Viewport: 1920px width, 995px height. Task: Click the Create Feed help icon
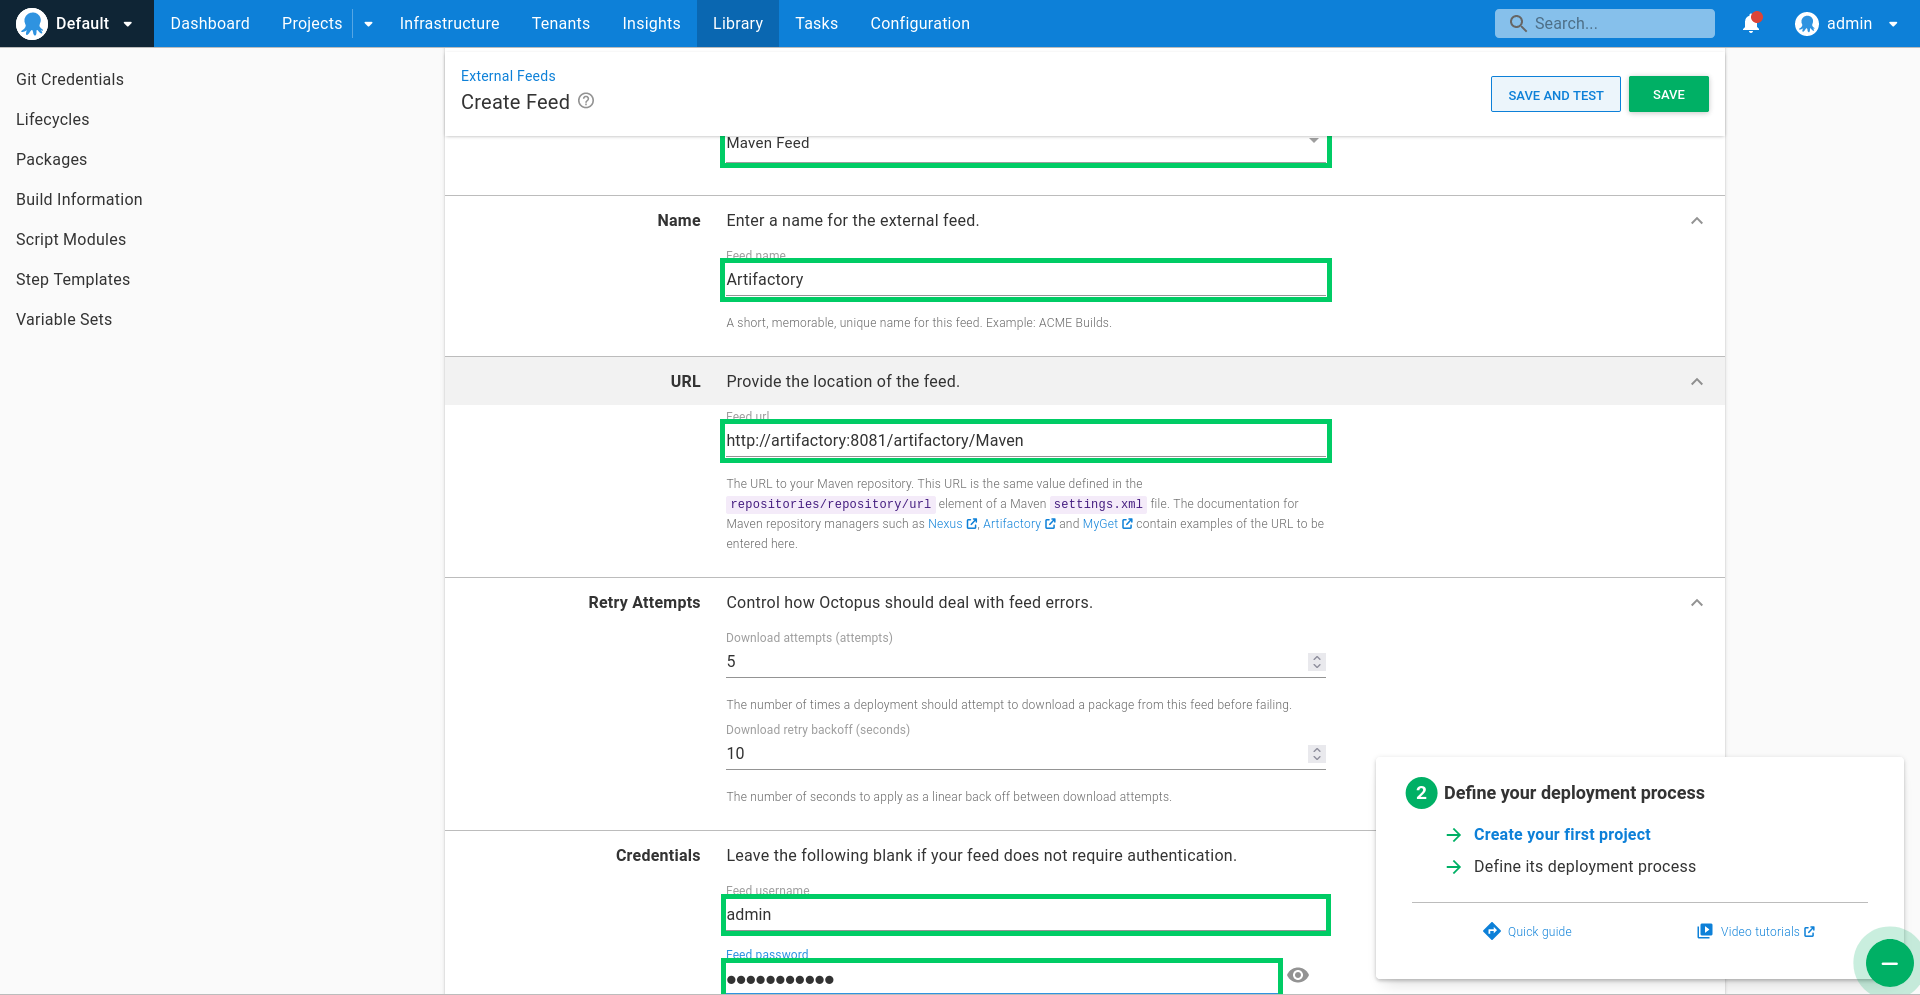(x=586, y=100)
